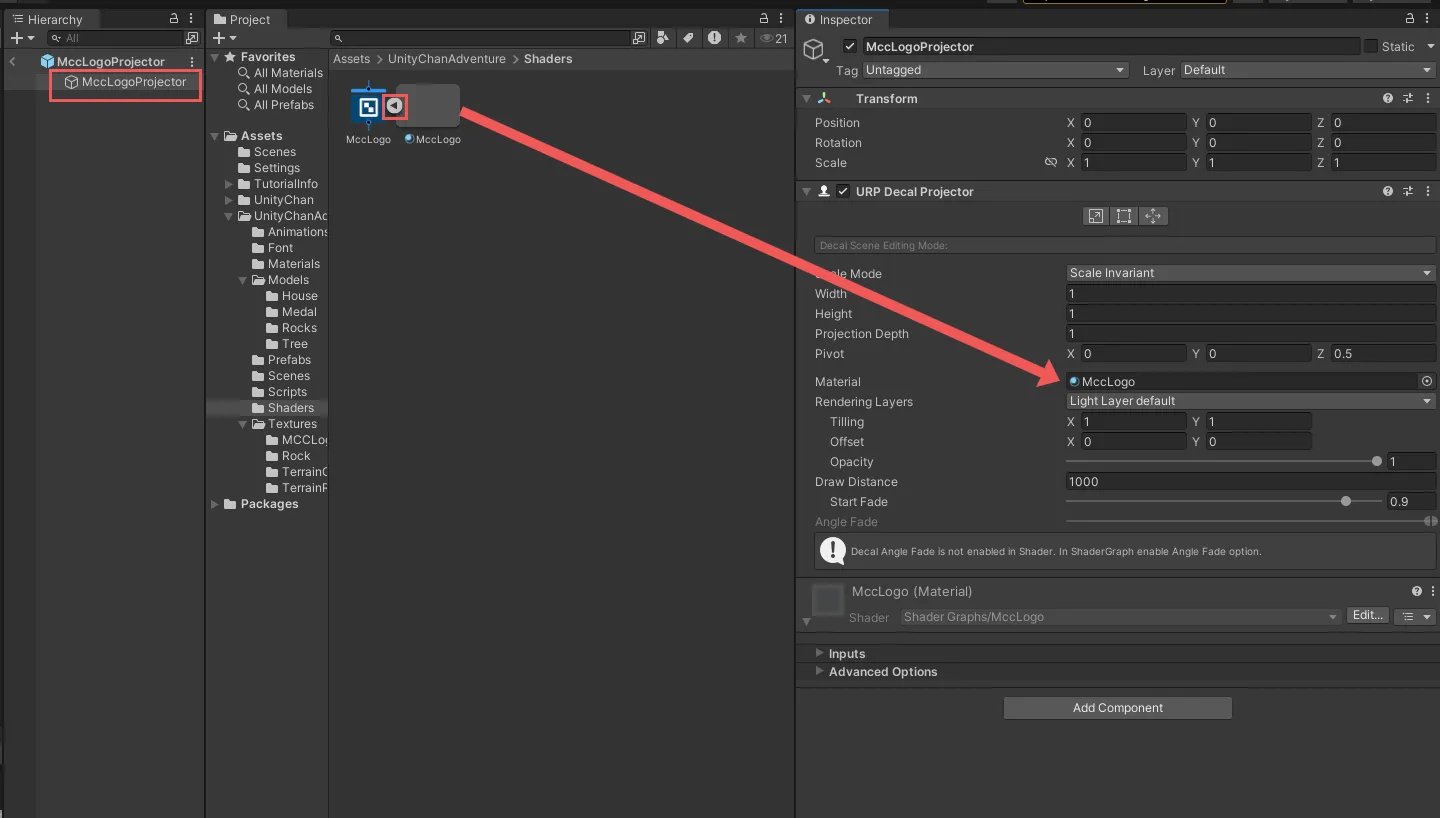1440x818 pixels.
Task: Disable the URP Decal Projector component checkbox
Action: [843, 191]
